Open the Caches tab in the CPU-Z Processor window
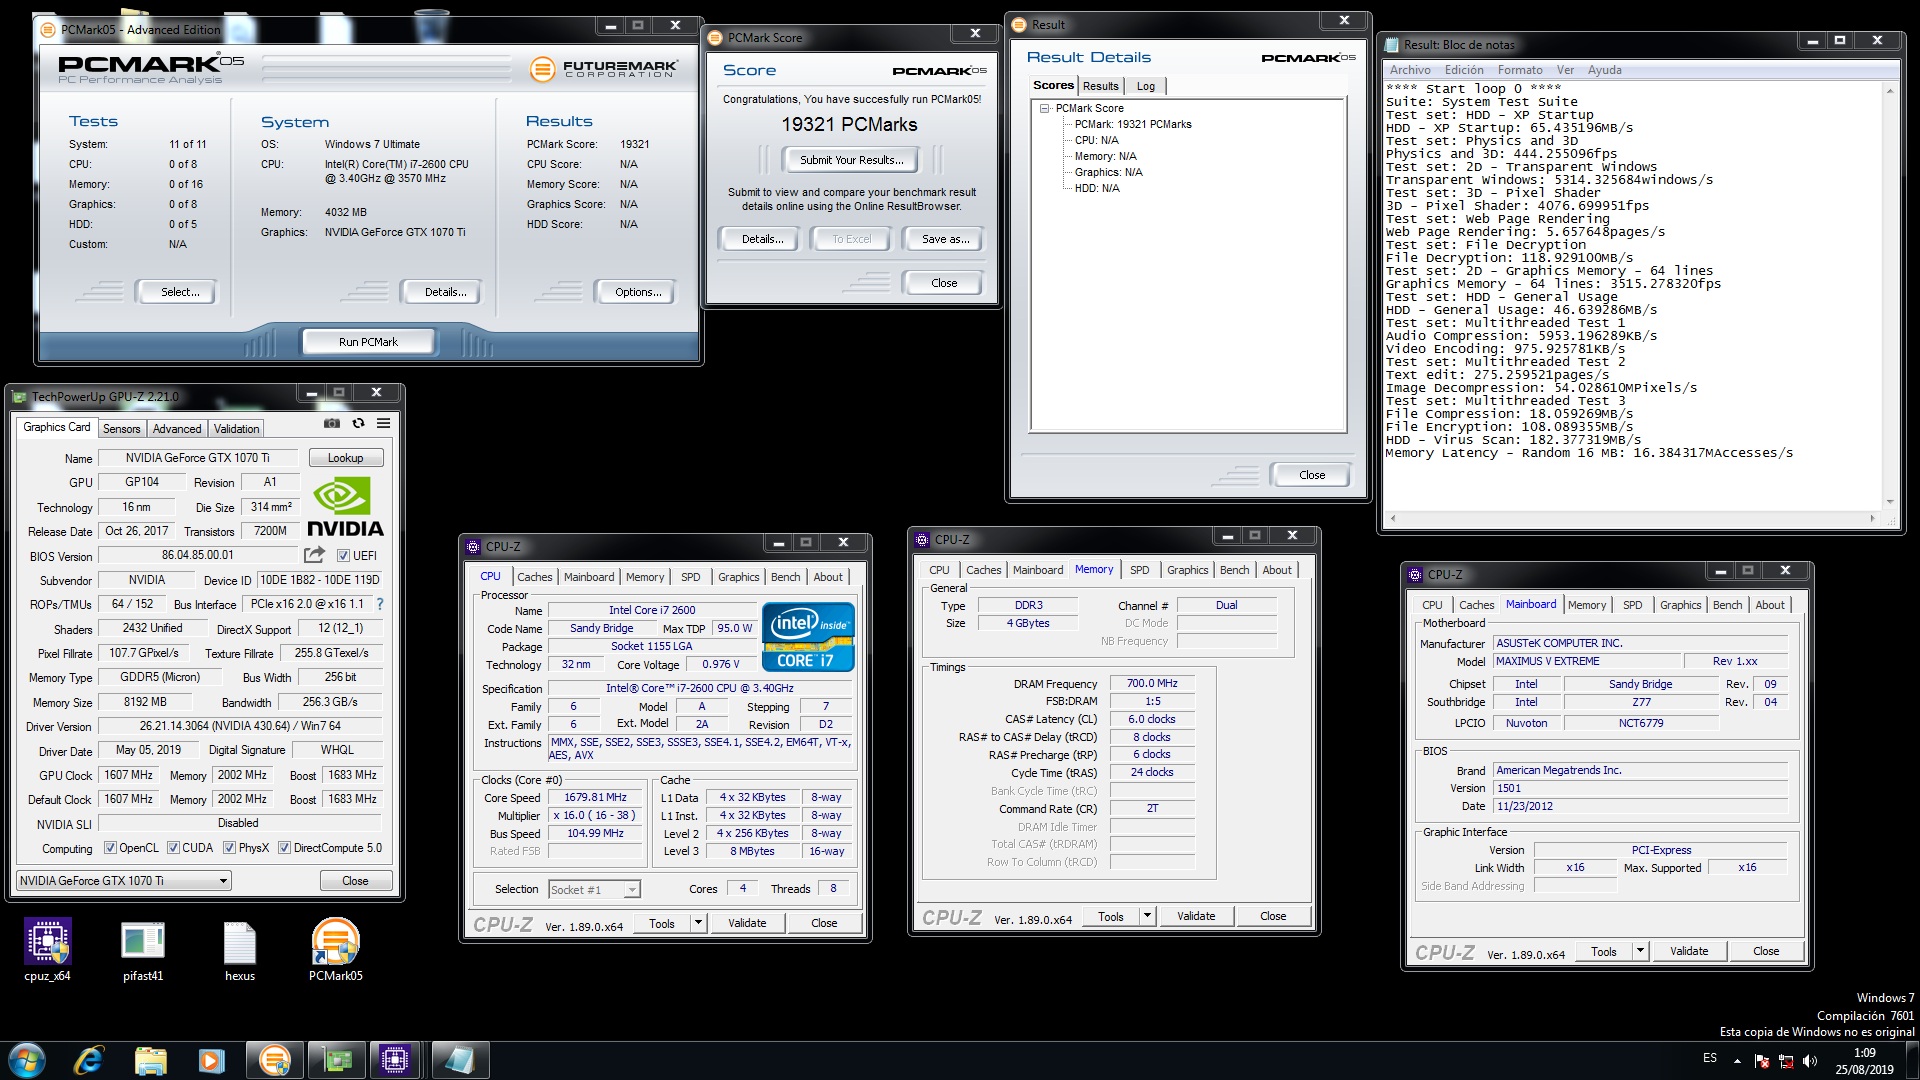Viewport: 1920px width, 1080px height. coord(534,577)
